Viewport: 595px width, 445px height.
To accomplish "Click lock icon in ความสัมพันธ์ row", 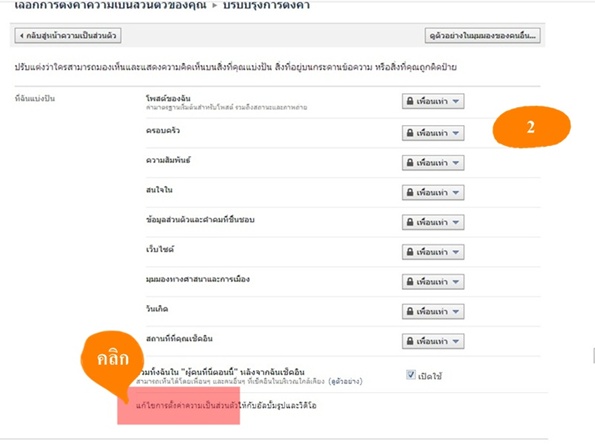I will coord(410,163).
